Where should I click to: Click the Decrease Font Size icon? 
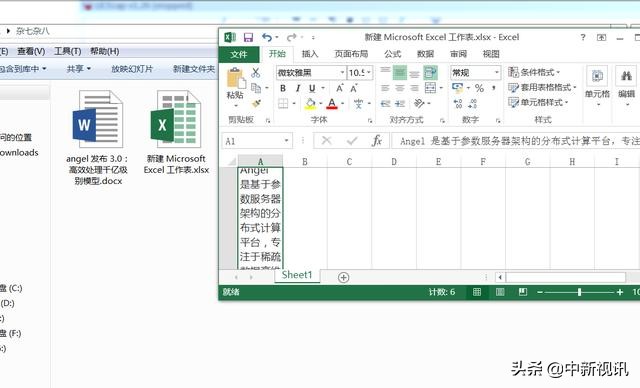pos(354,88)
